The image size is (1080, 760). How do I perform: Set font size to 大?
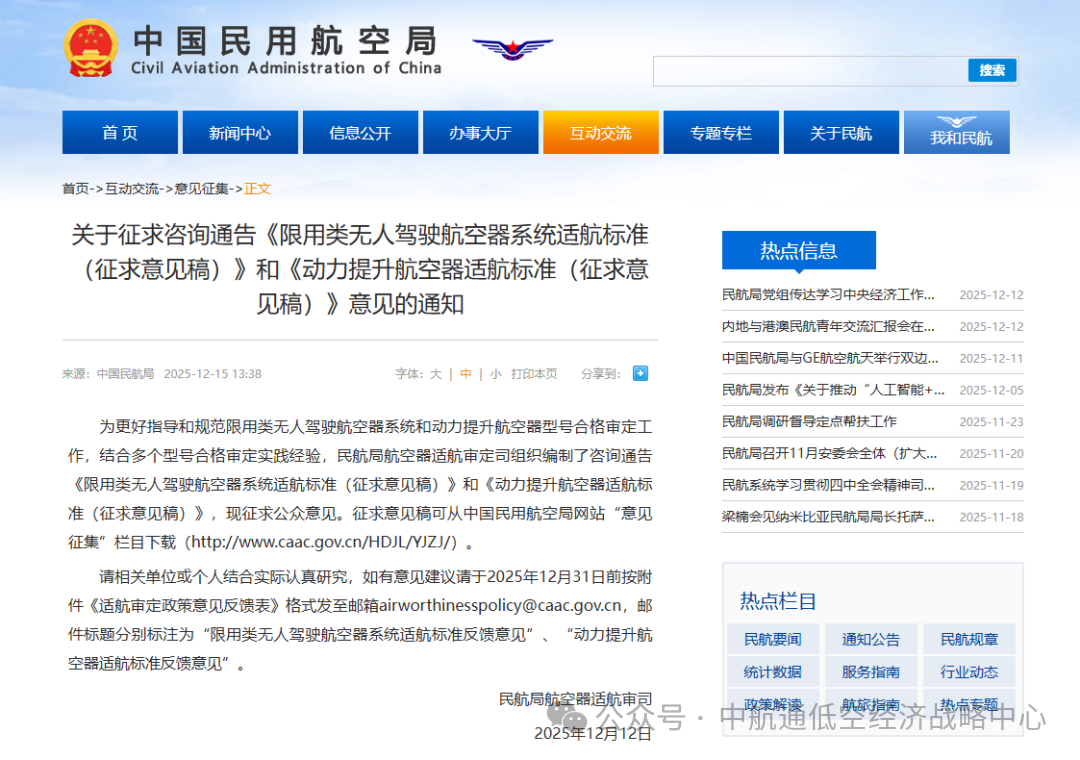[436, 374]
